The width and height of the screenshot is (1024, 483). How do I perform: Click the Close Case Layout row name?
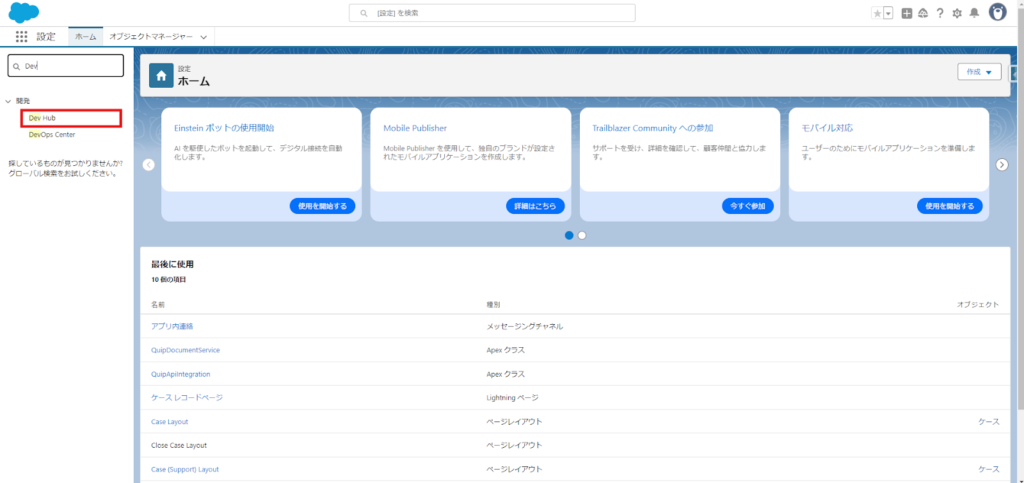tap(179, 445)
